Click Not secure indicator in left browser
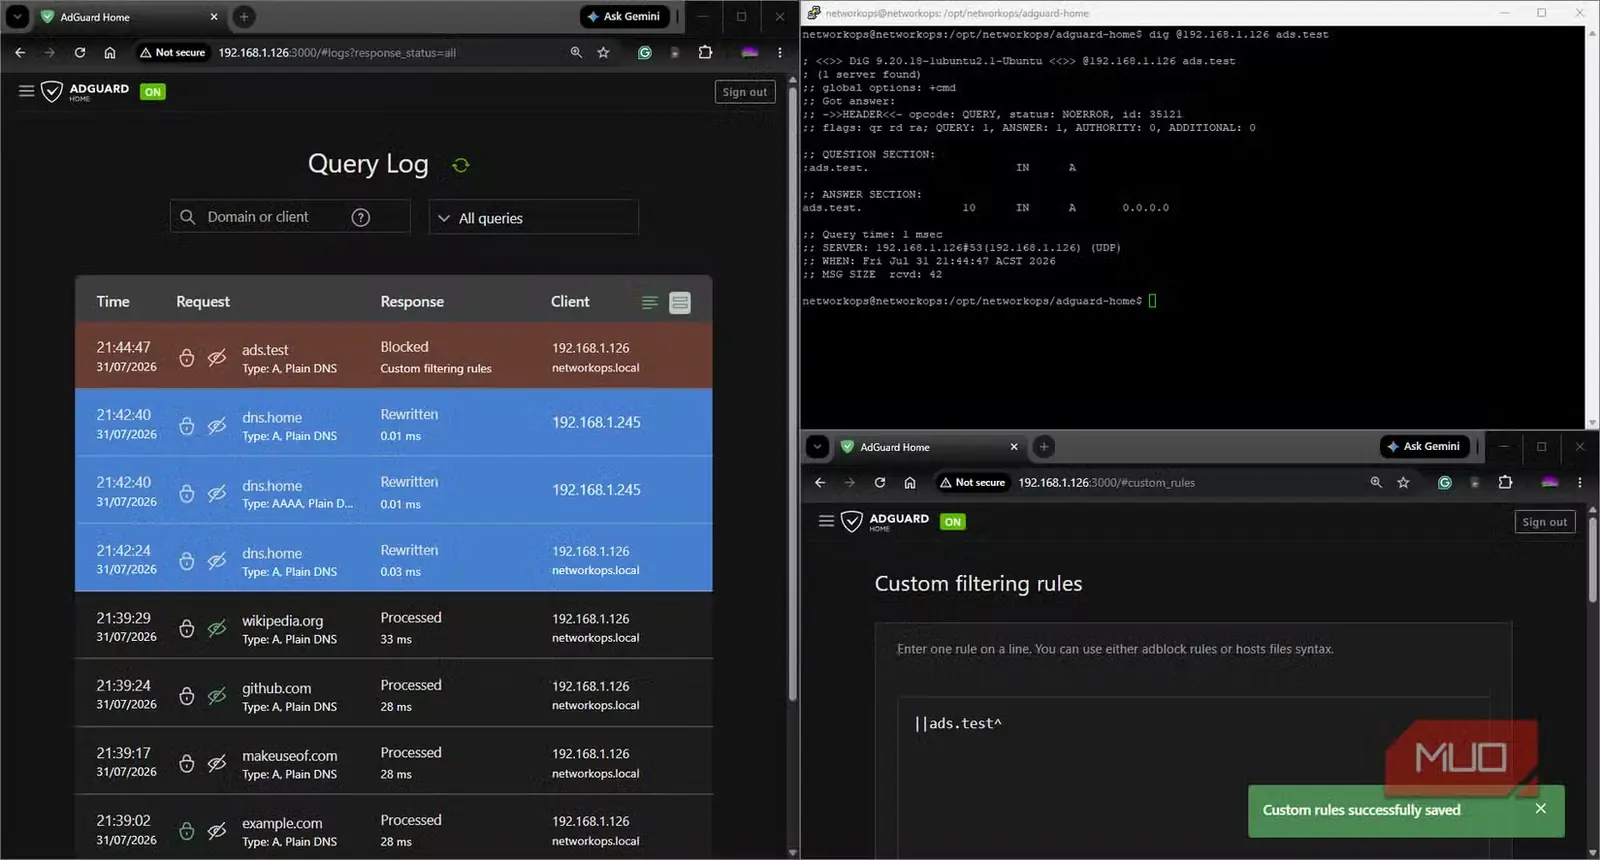Image resolution: width=1600 pixels, height=860 pixels. [x=172, y=52]
